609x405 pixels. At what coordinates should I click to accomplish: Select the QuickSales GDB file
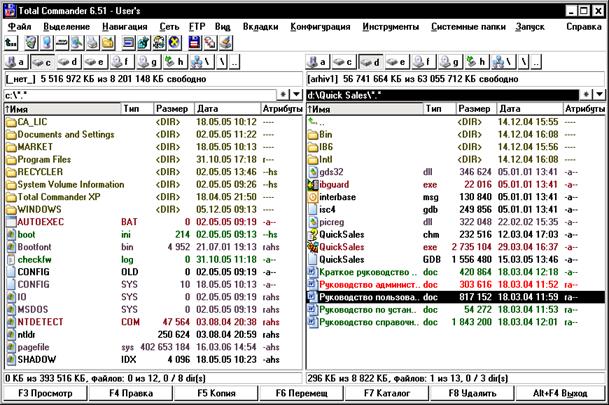coord(456,259)
